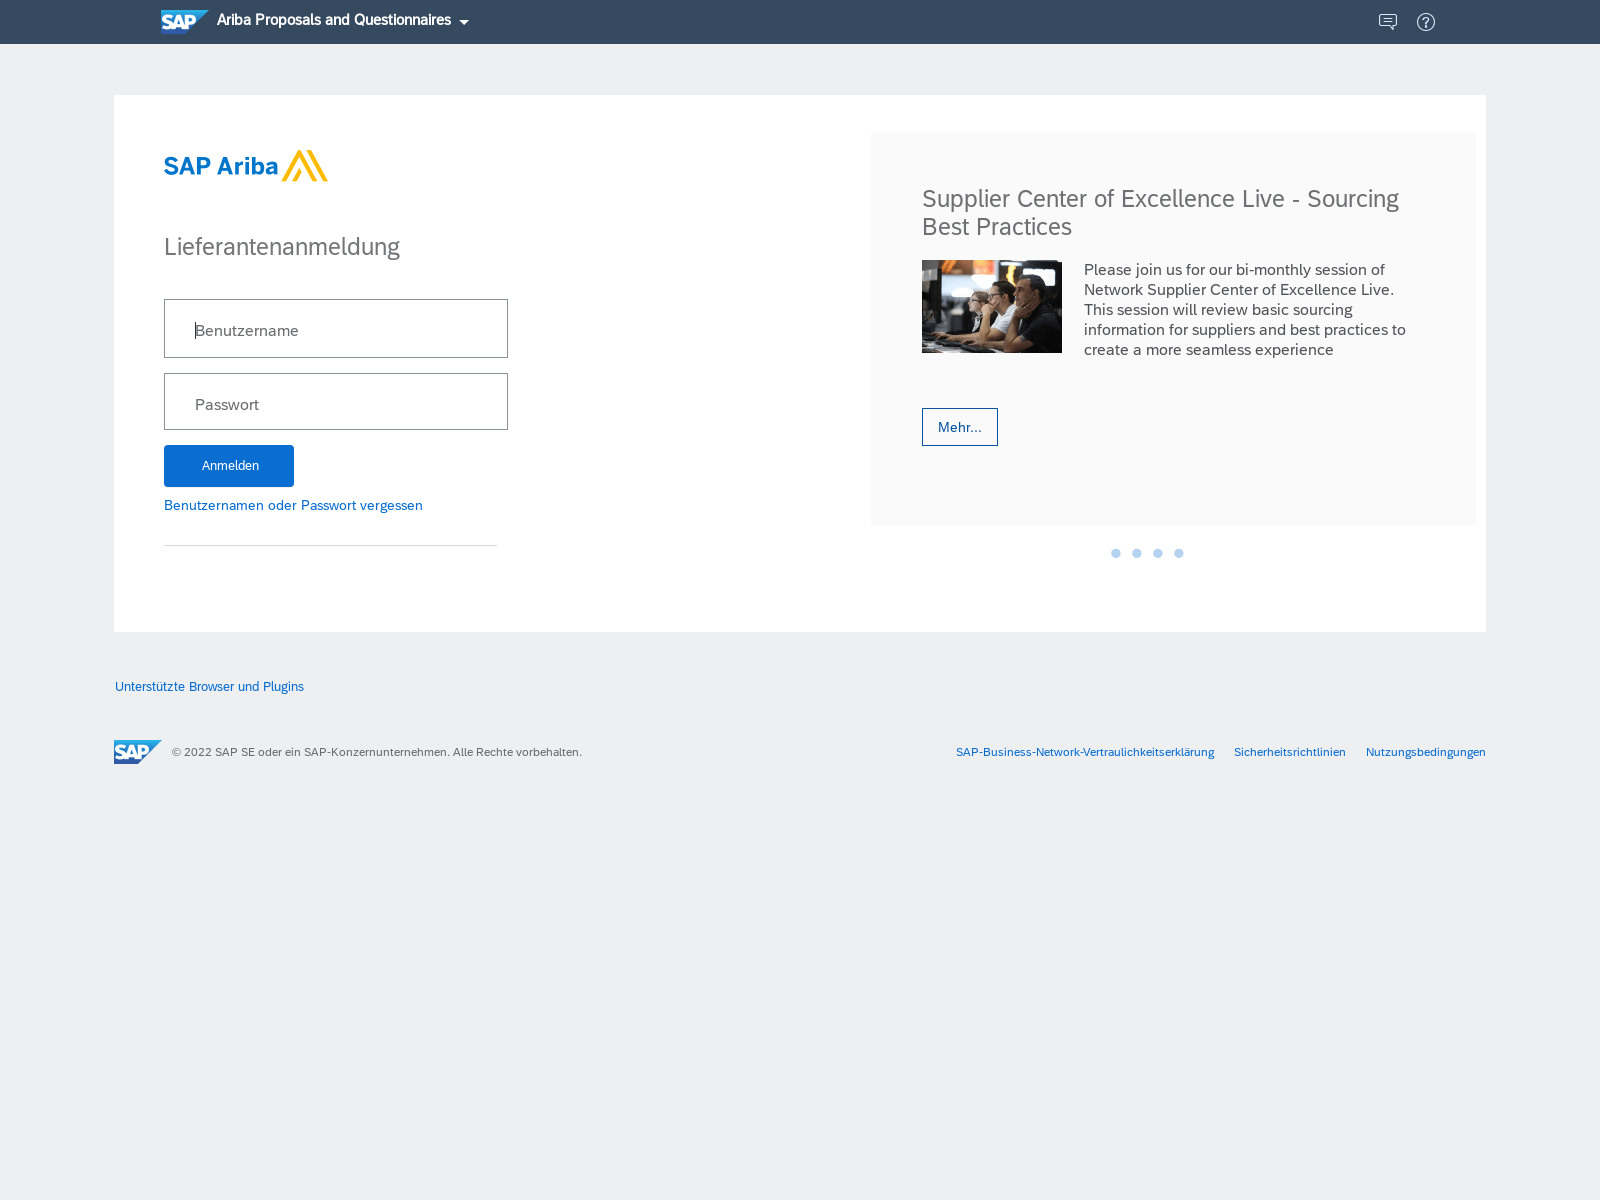This screenshot has width=1600, height=1200.
Task: Open Sicherheitsrichtlinien link
Action: 1290,752
